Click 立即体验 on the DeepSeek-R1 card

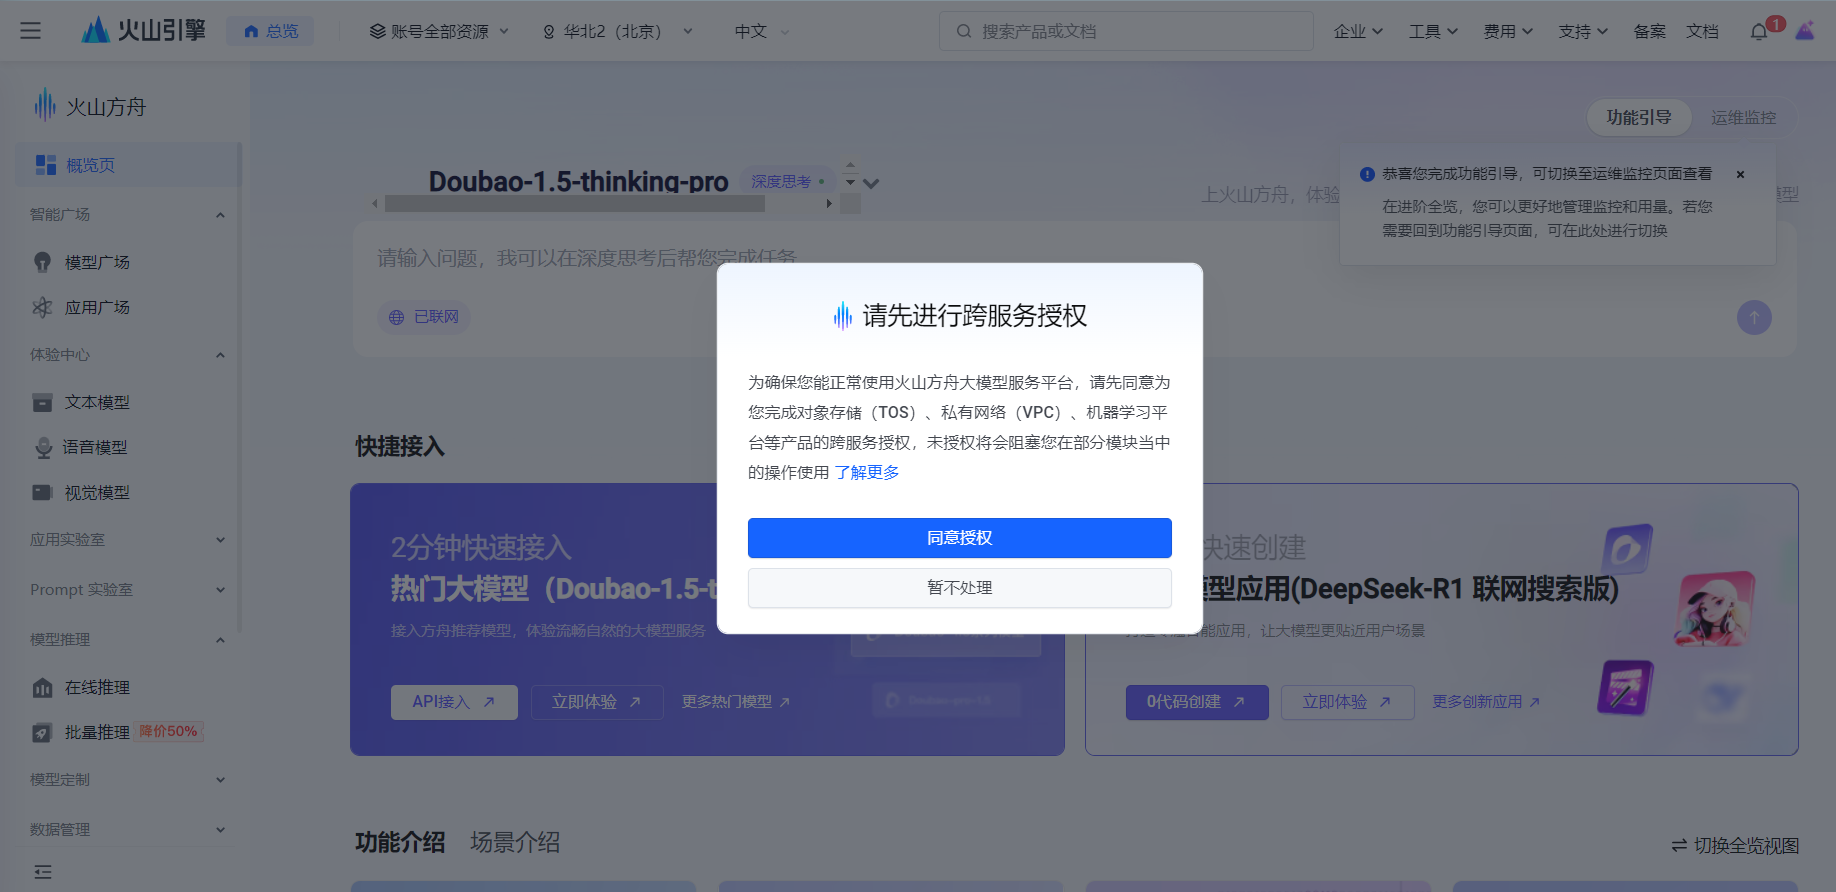point(1347,702)
